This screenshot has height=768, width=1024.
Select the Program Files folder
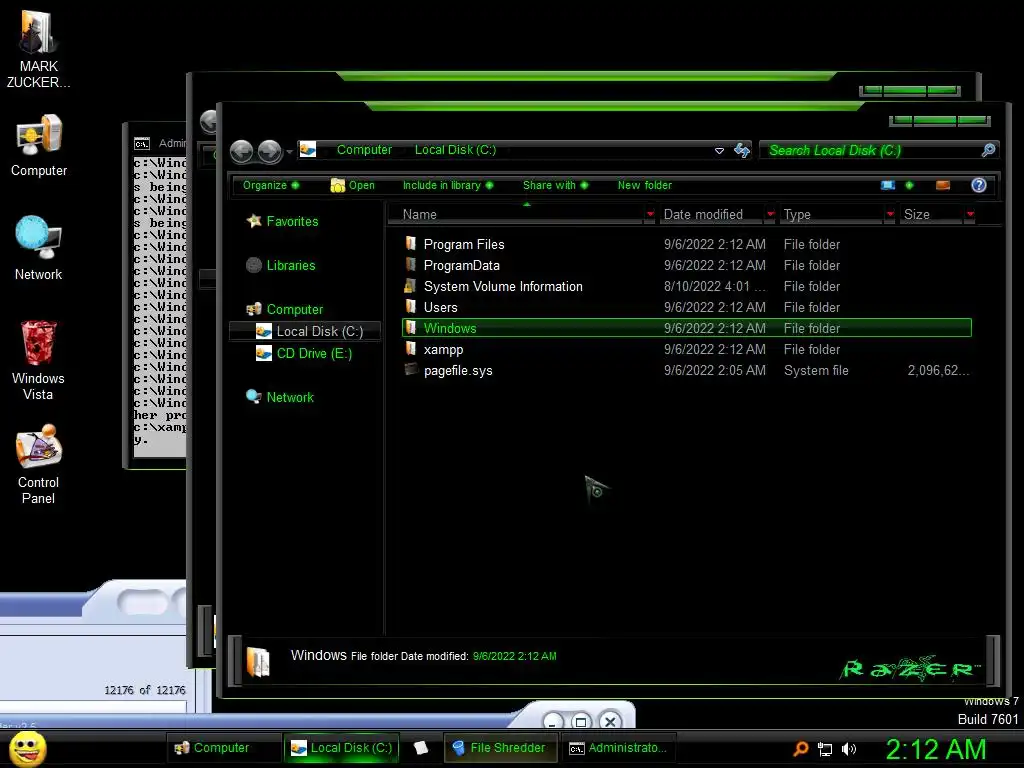[x=686, y=244]
